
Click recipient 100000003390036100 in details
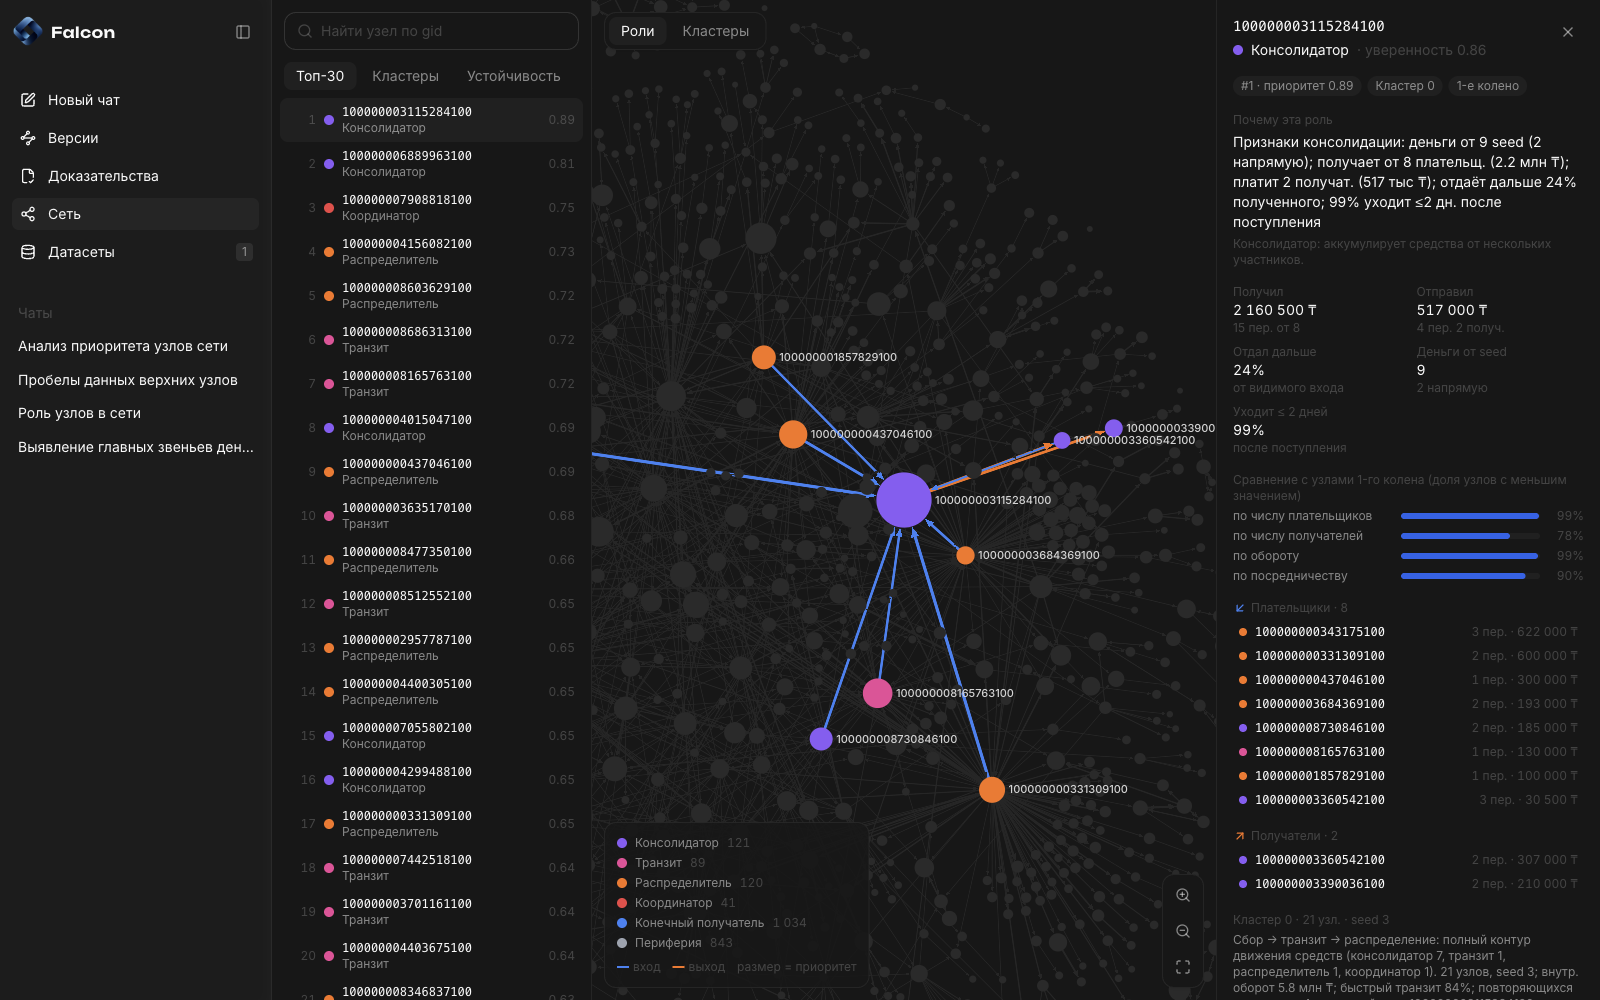(1408, 884)
